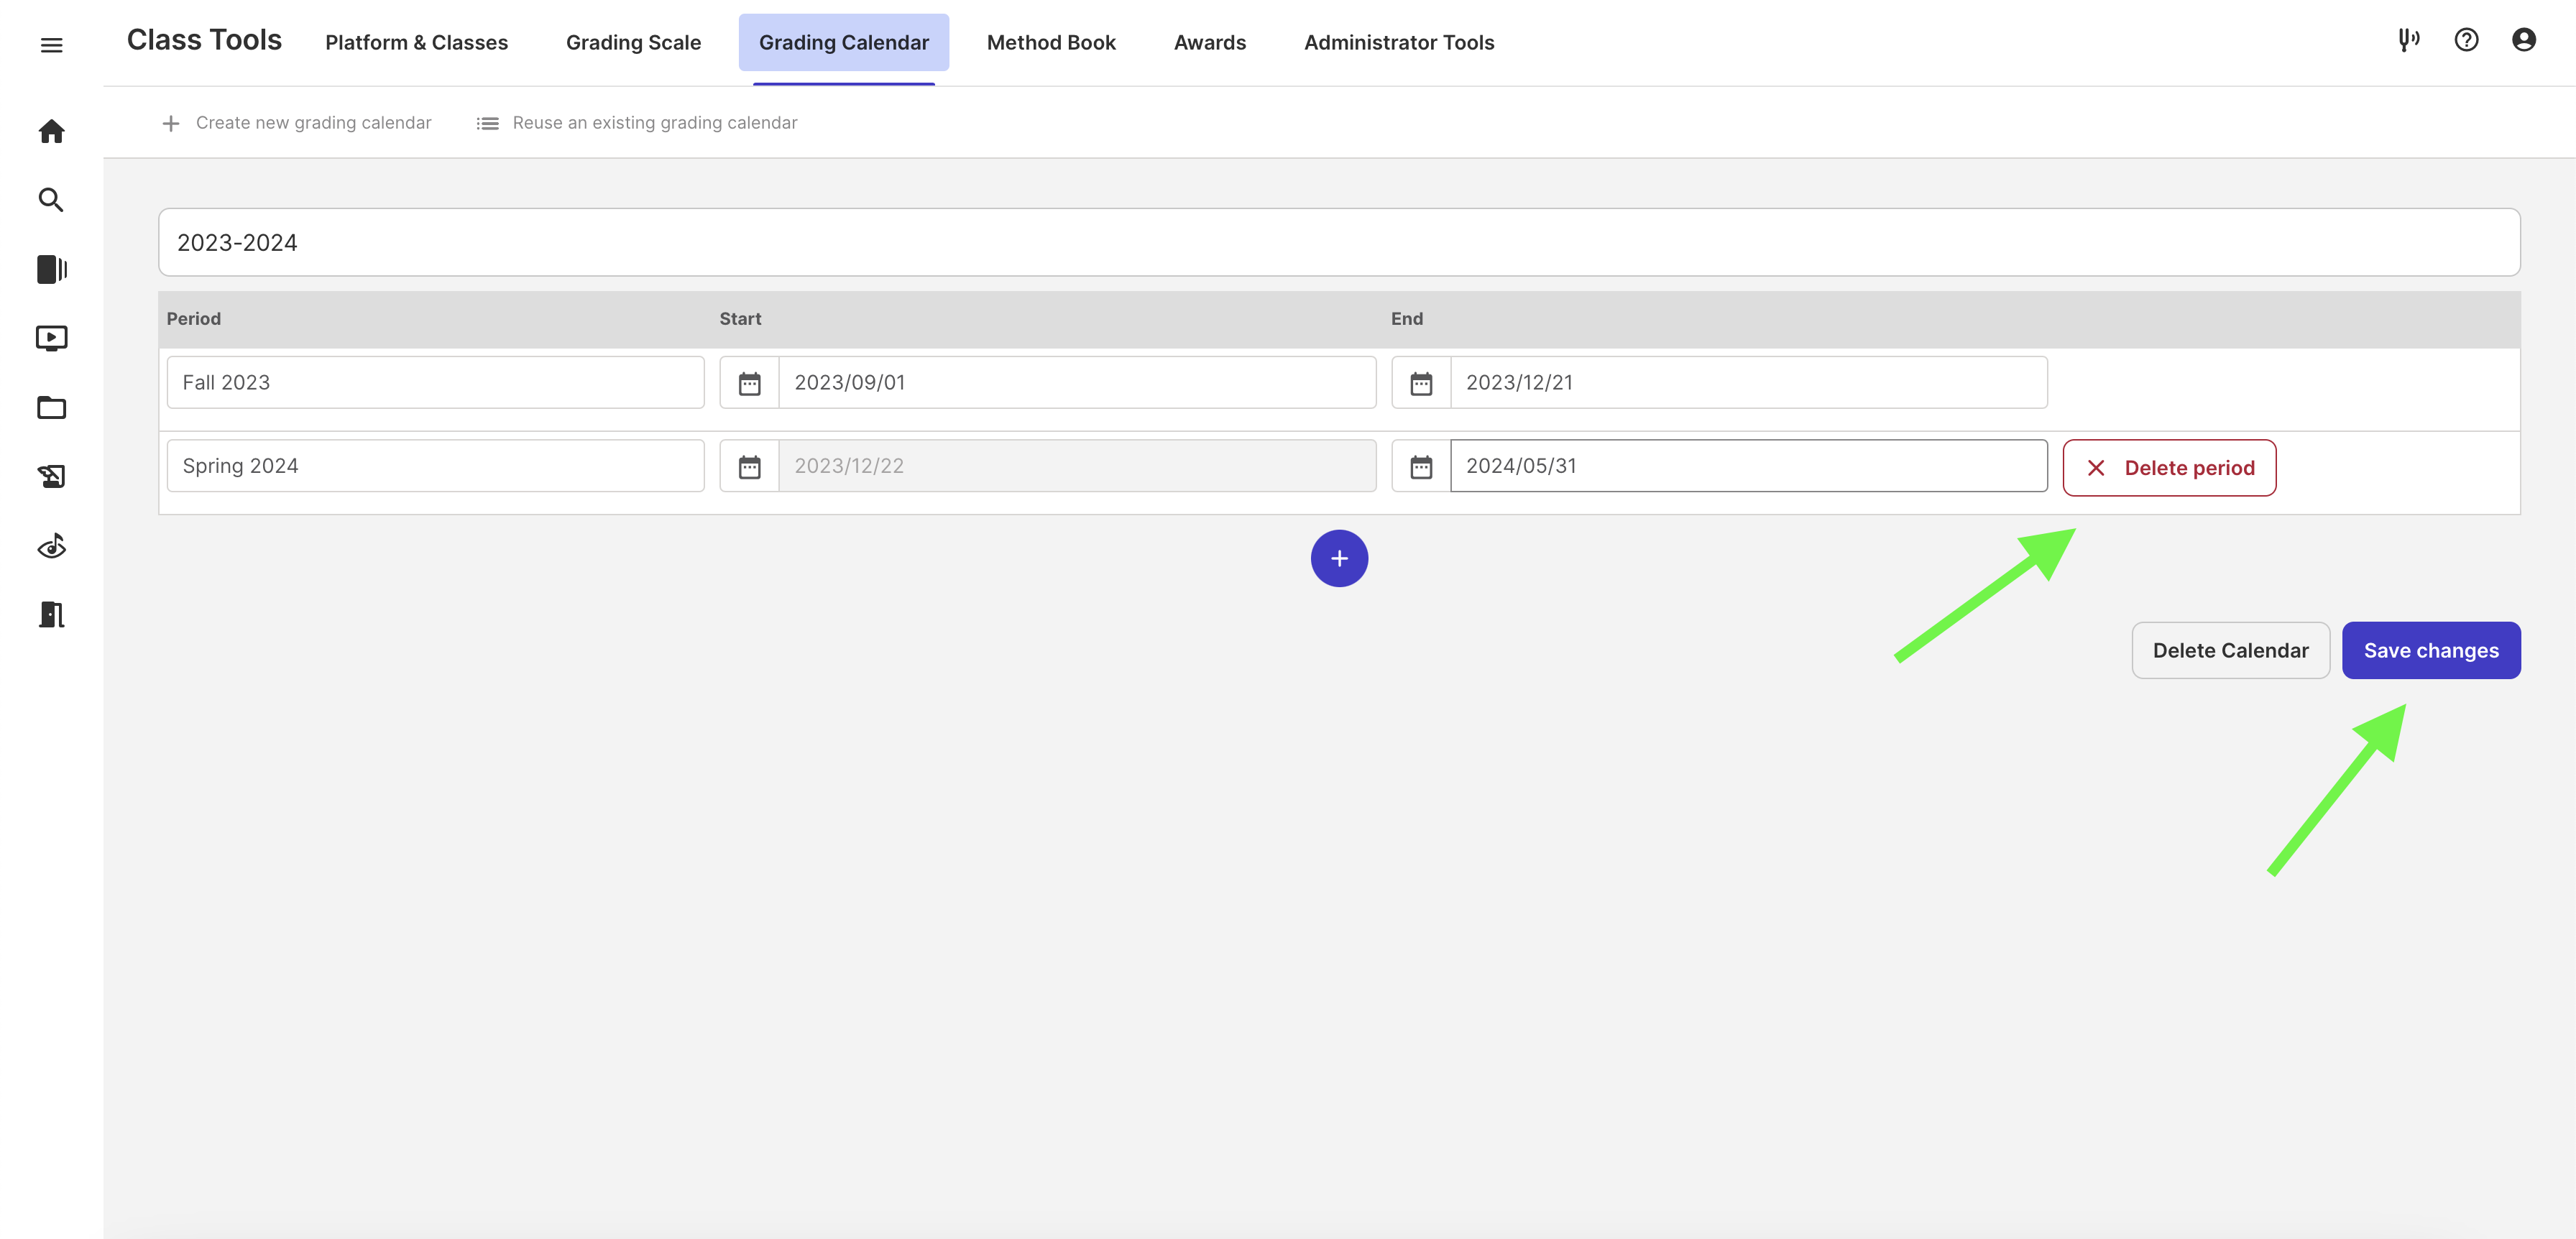Open search from the sidebar
Image resolution: width=2576 pixels, height=1239 pixels.
51,200
